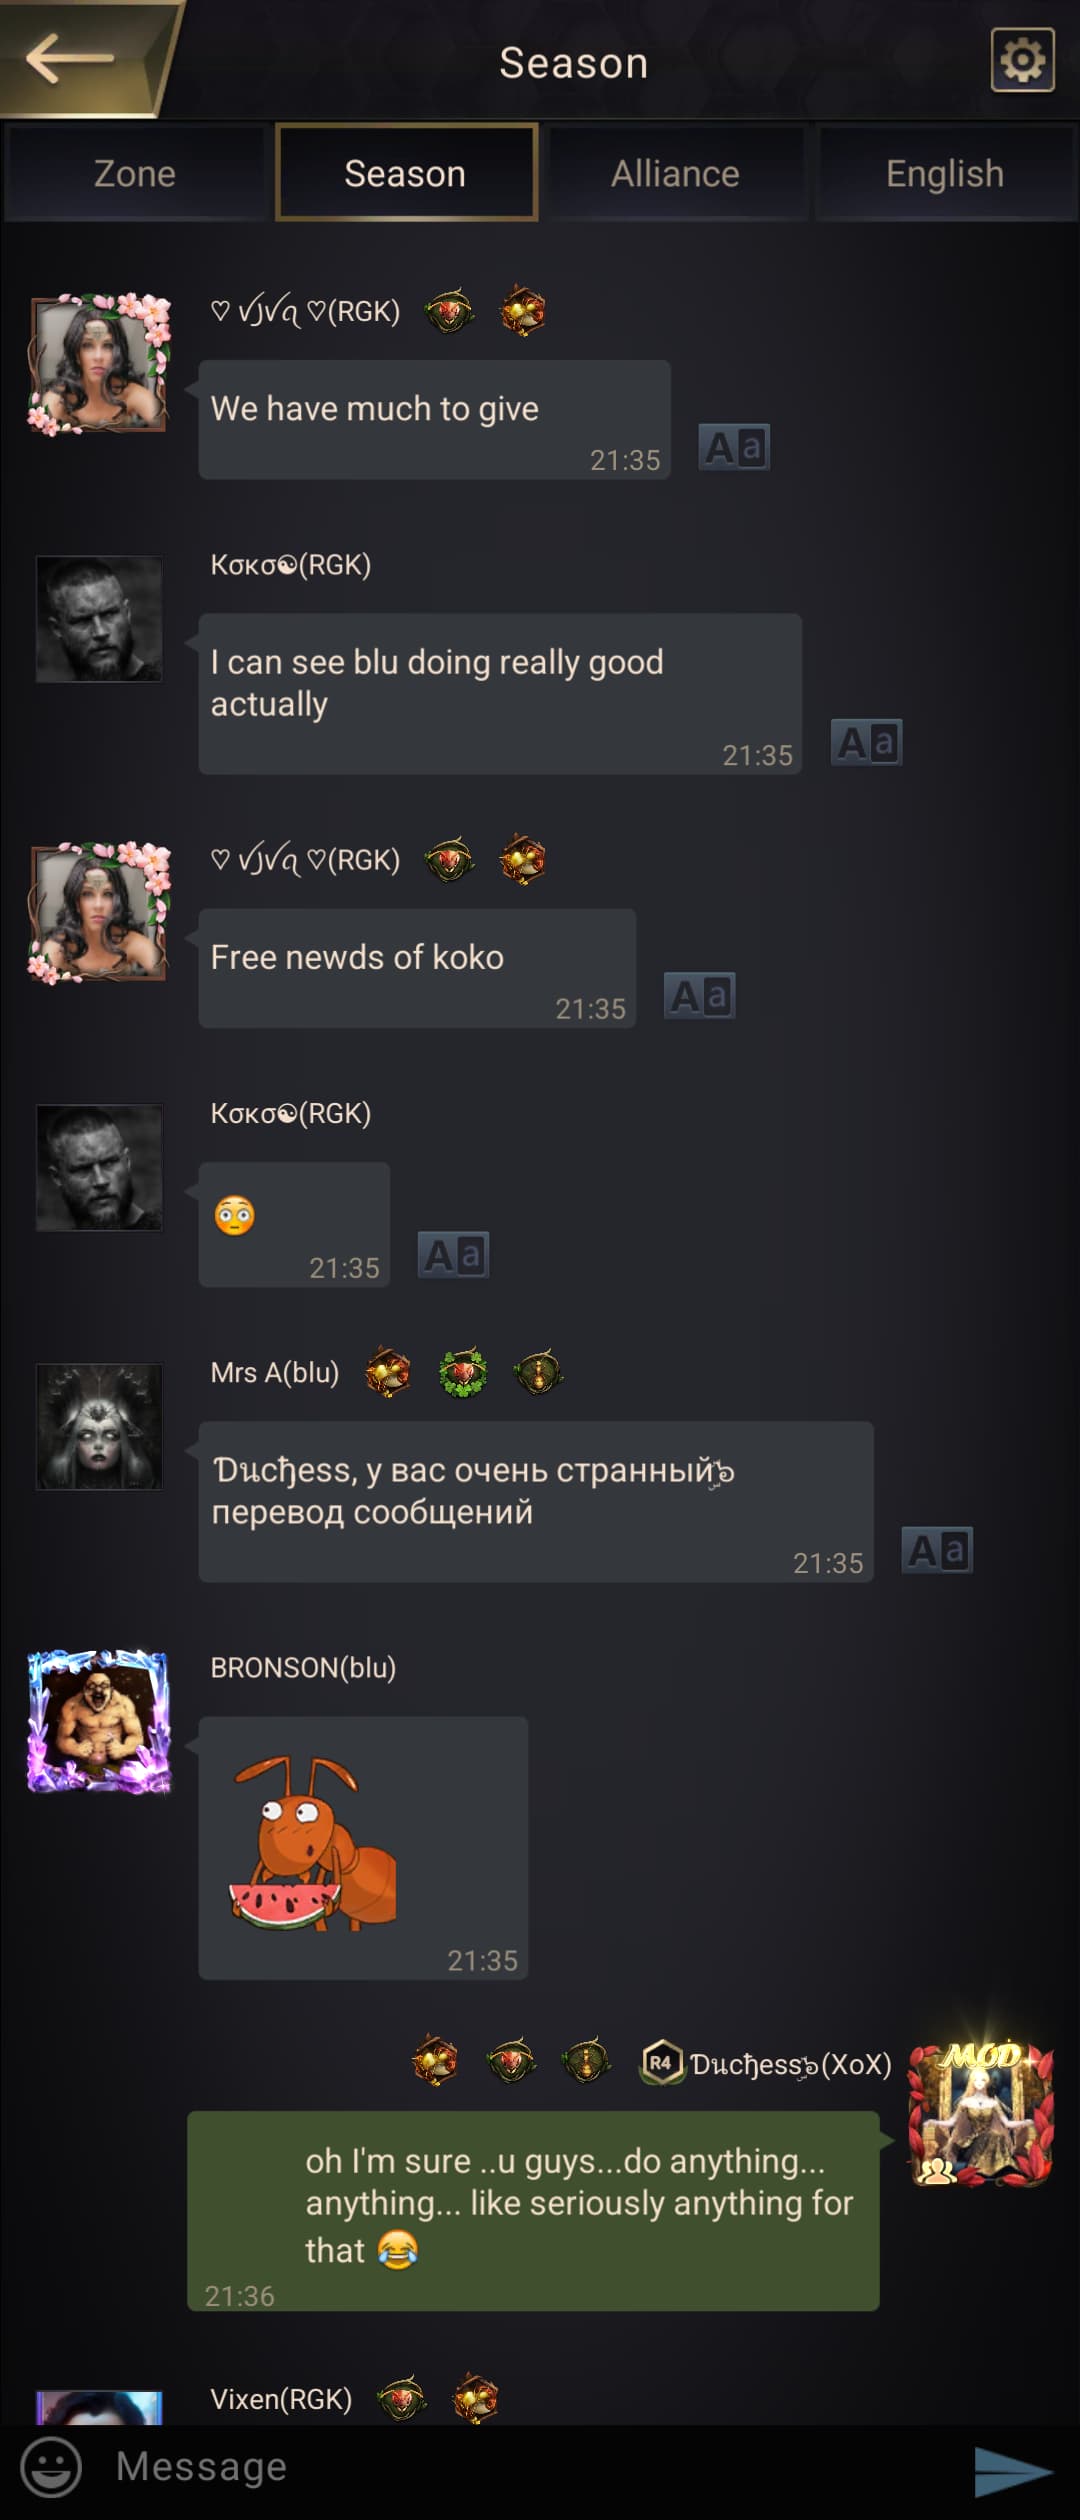Tap the back arrow button
Viewport: 1080px width, 2520px height.
click(72, 60)
